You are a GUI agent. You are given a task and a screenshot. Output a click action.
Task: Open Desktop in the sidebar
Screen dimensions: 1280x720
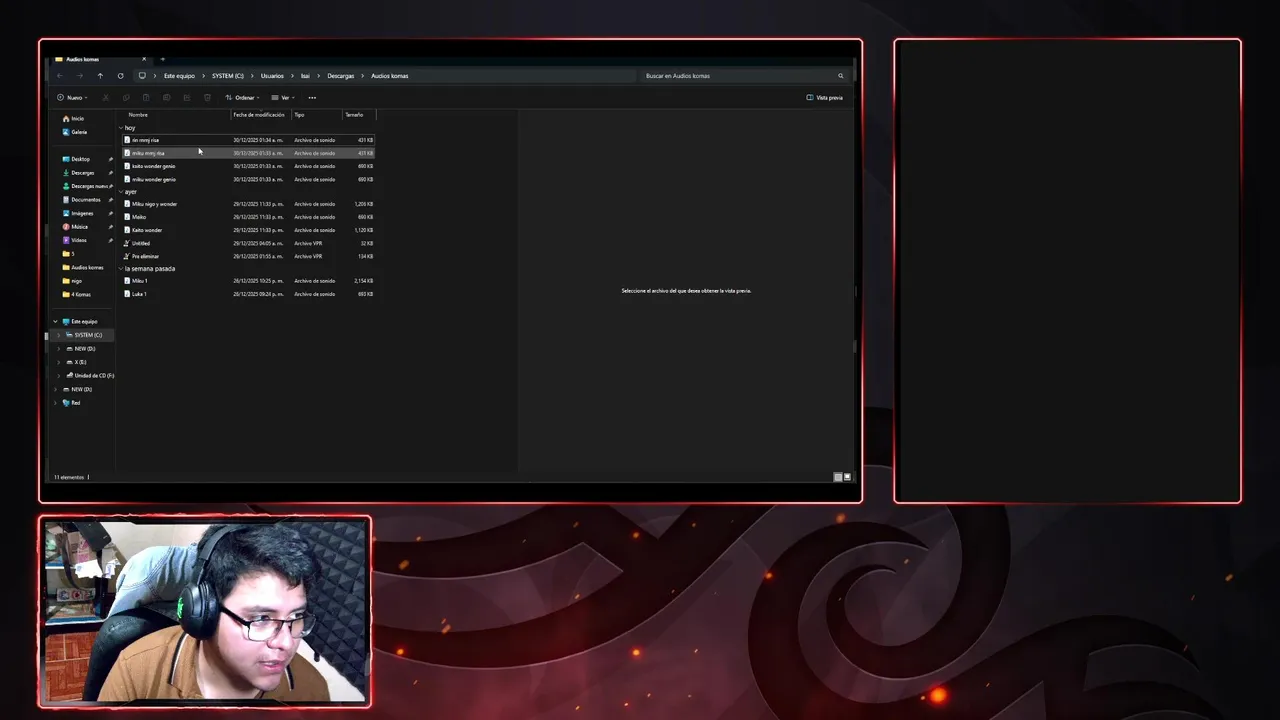click(x=77, y=159)
